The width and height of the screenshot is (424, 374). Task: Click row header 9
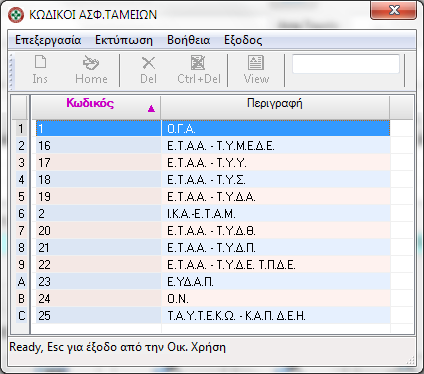point(21,265)
